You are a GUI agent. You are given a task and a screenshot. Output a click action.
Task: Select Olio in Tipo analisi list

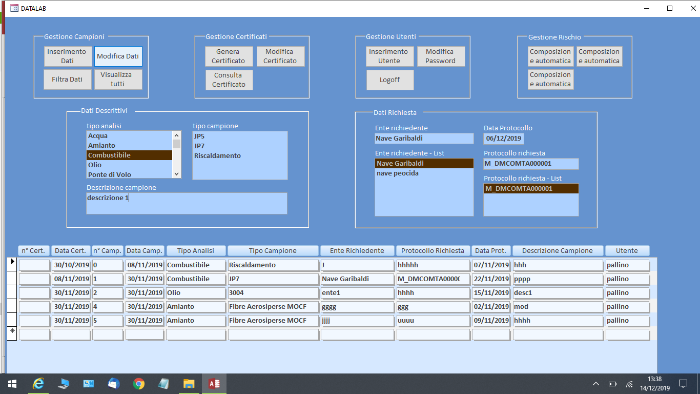pos(129,165)
